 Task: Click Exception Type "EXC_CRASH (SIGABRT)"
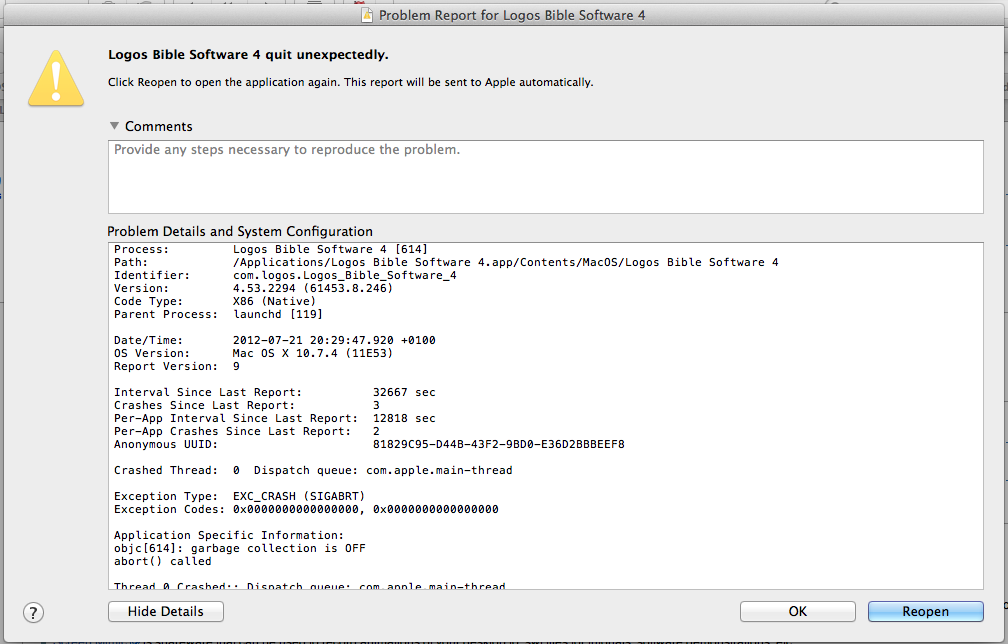point(299,496)
